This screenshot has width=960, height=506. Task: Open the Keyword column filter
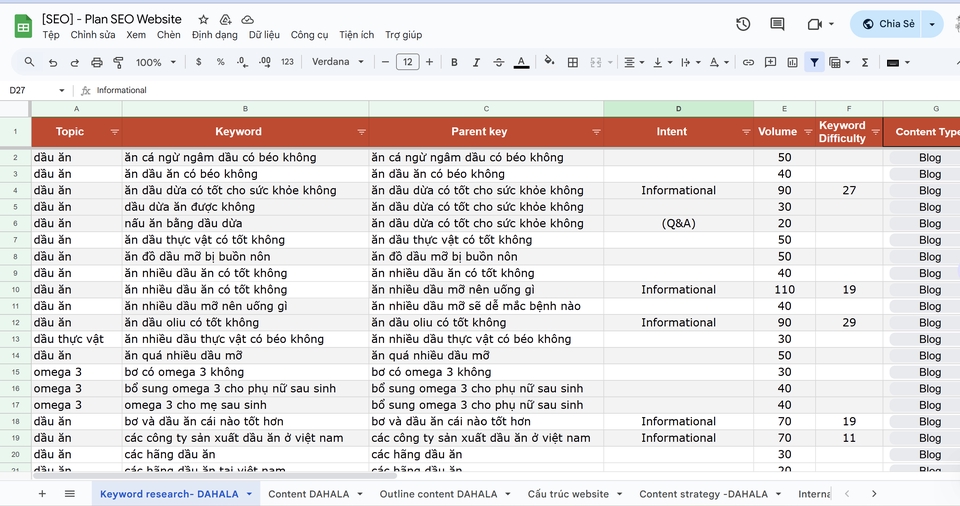(361, 132)
